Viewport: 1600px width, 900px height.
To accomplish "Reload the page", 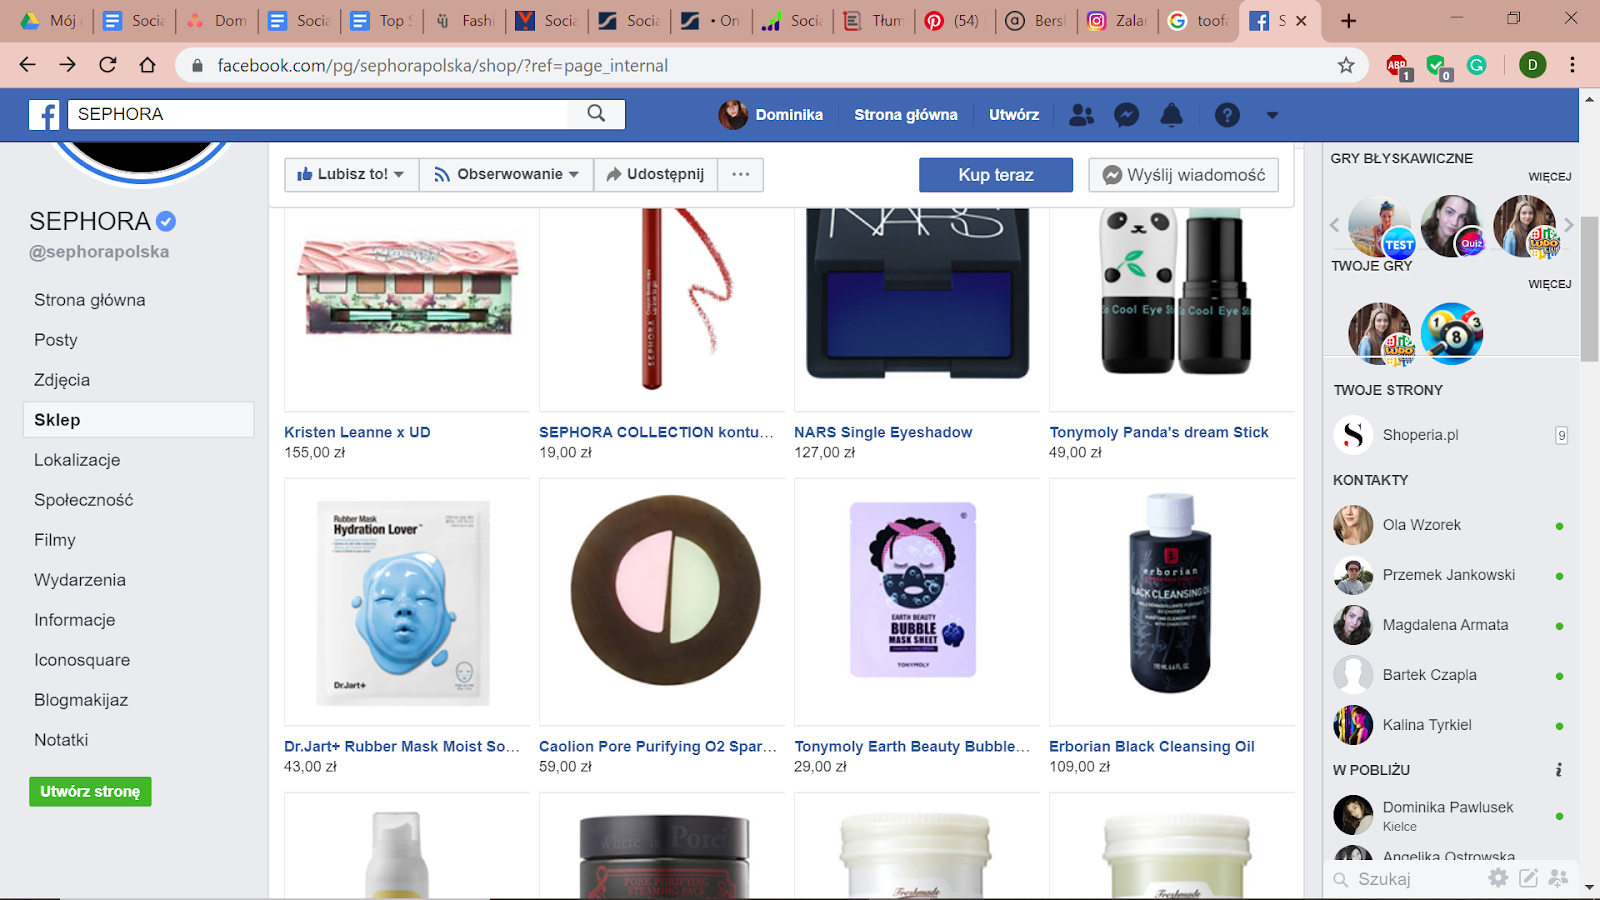I will (x=107, y=65).
